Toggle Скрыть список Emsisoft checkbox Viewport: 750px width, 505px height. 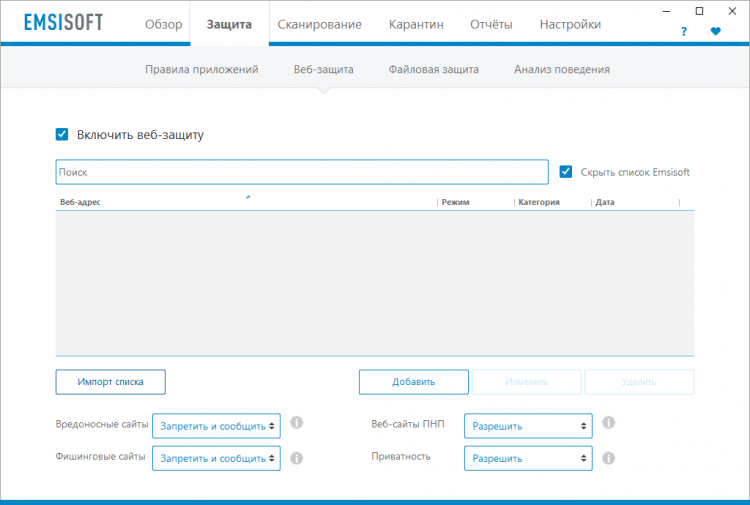coord(566,172)
